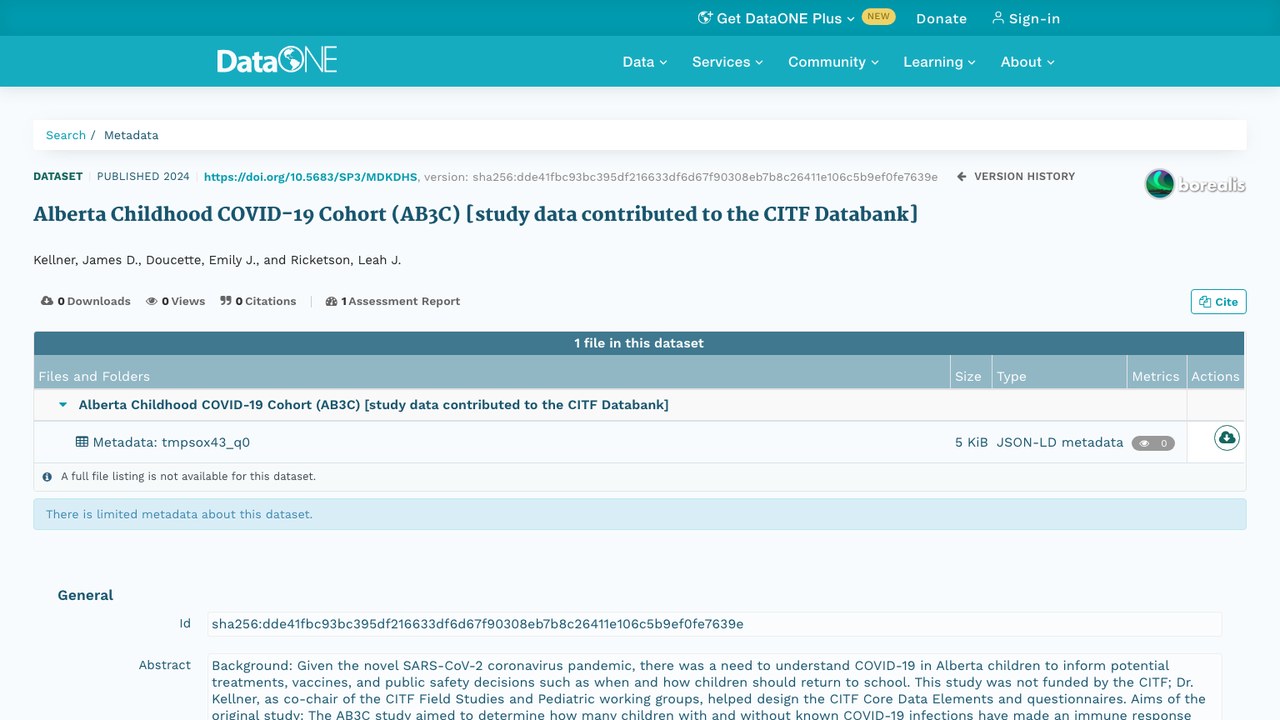1280x720 pixels.
Task: Open the 1 Assessment Report
Action: point(393,301)
